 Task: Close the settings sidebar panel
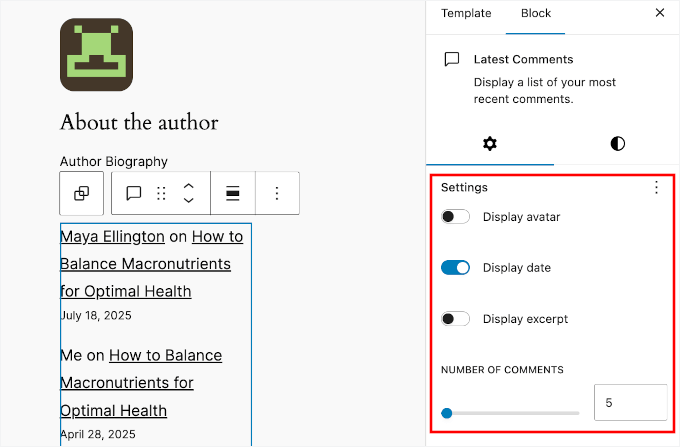click(x=659, y=13)
